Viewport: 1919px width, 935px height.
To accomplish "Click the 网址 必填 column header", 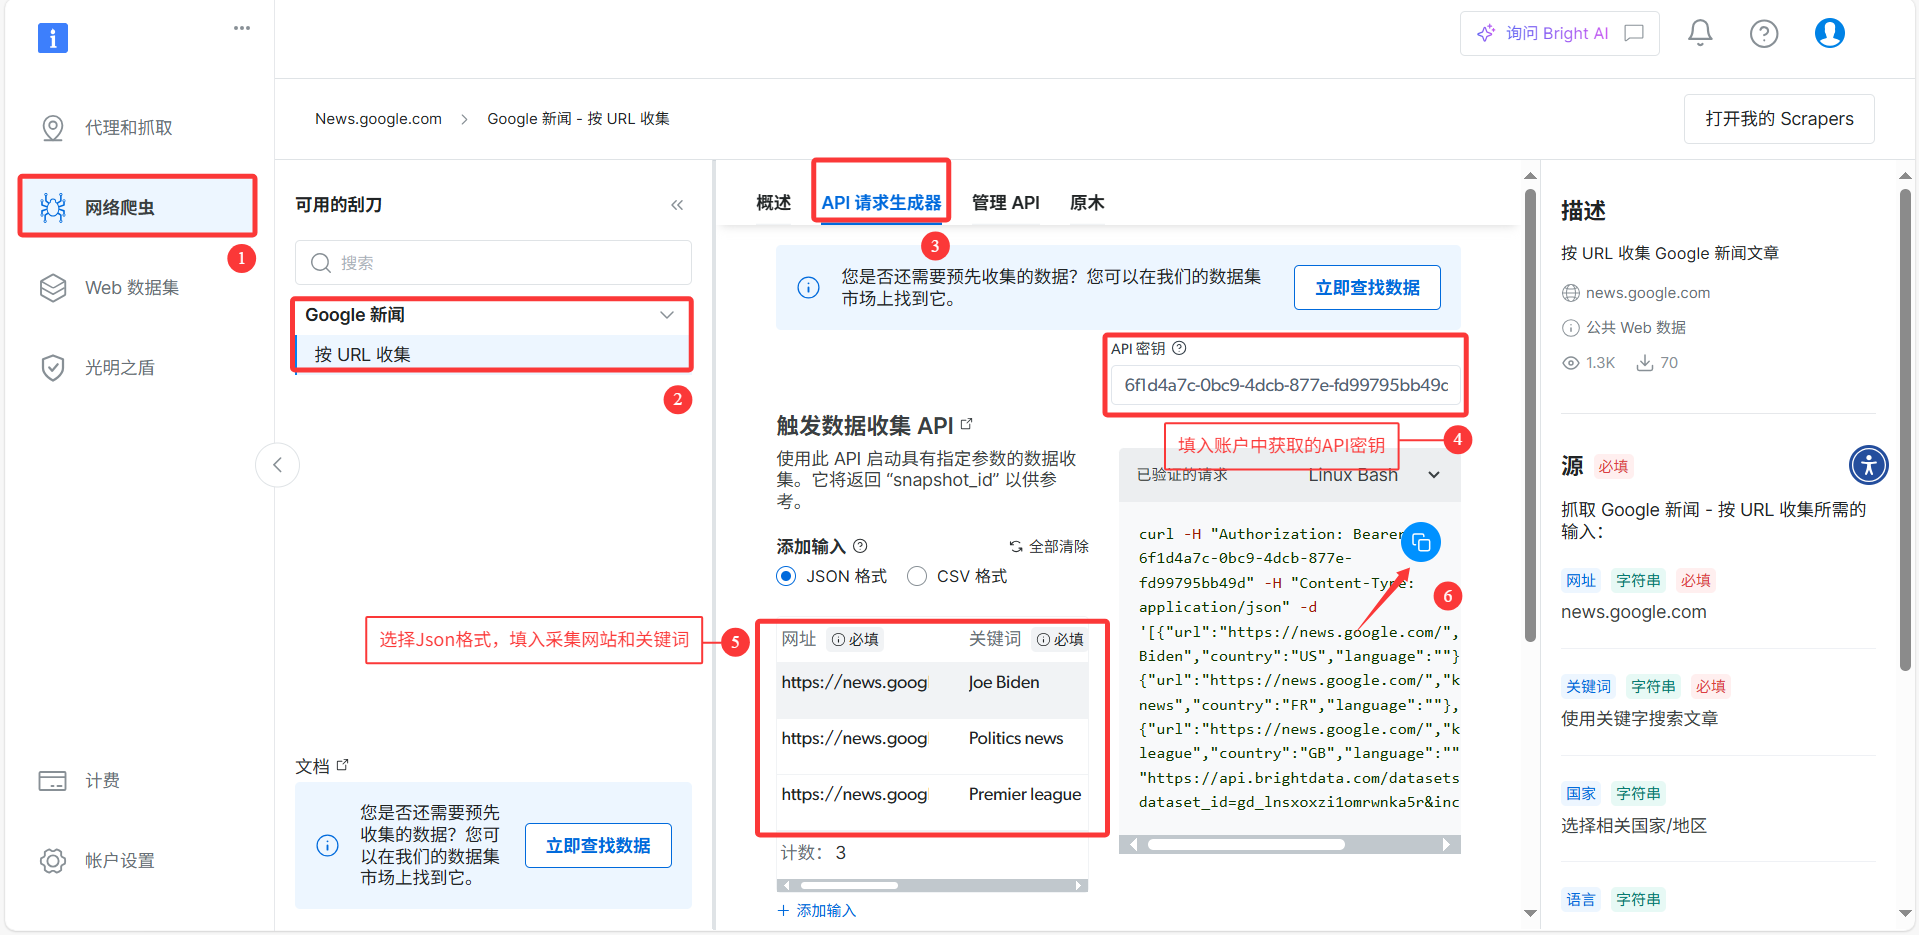I will pos(830,640).
